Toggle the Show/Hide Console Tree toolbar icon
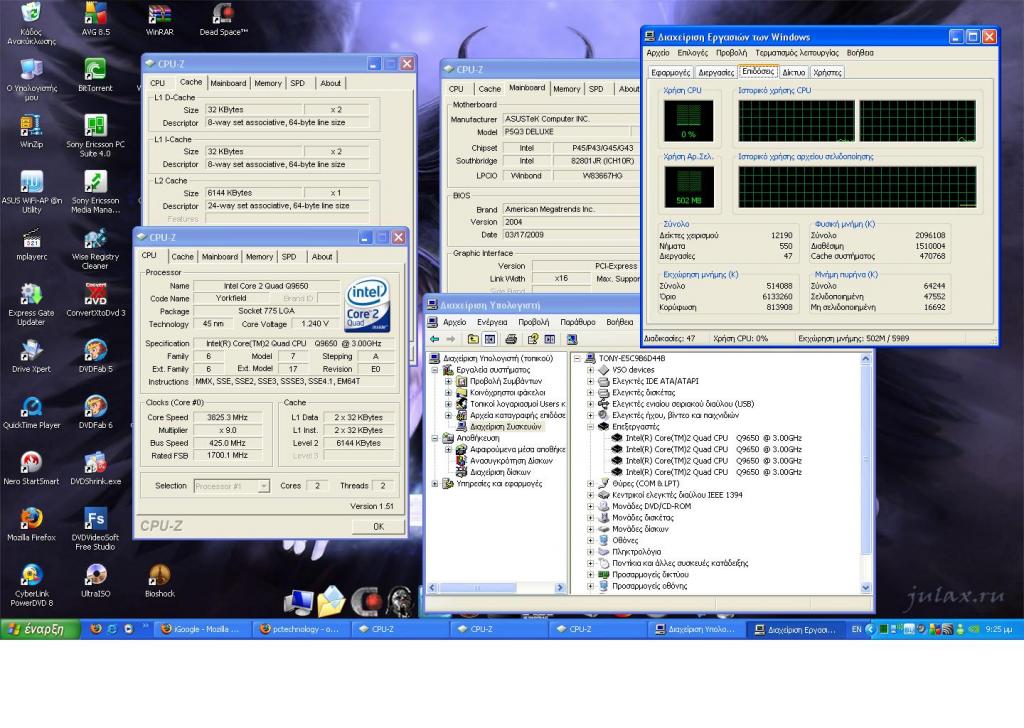This screenshot has height=728, width=1024. pyautogui.click(x=490, y=339)
